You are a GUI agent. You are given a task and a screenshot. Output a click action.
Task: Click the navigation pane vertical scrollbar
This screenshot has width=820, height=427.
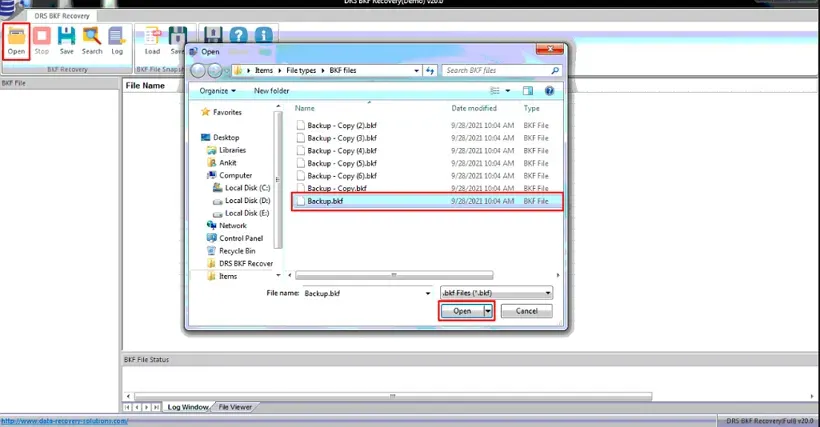(278, 179)
